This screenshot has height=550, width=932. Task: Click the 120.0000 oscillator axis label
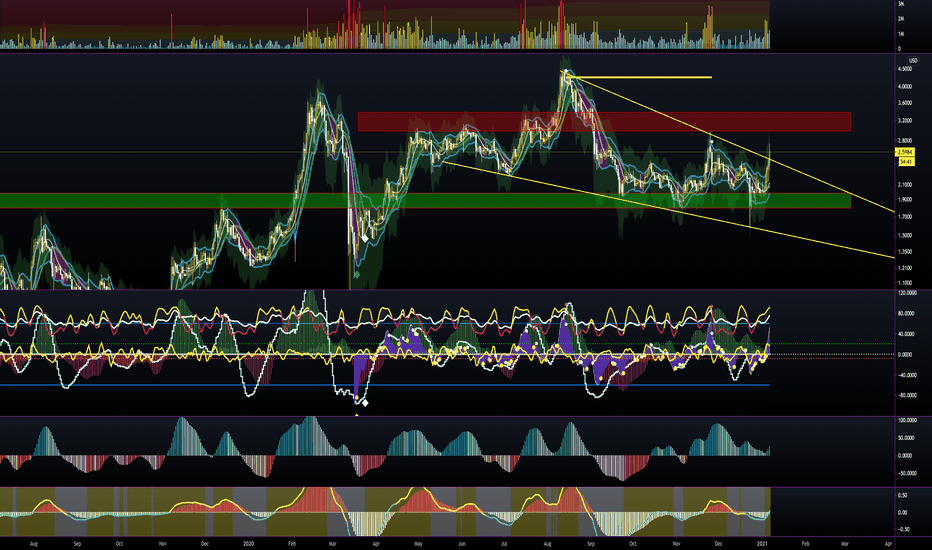906,293
